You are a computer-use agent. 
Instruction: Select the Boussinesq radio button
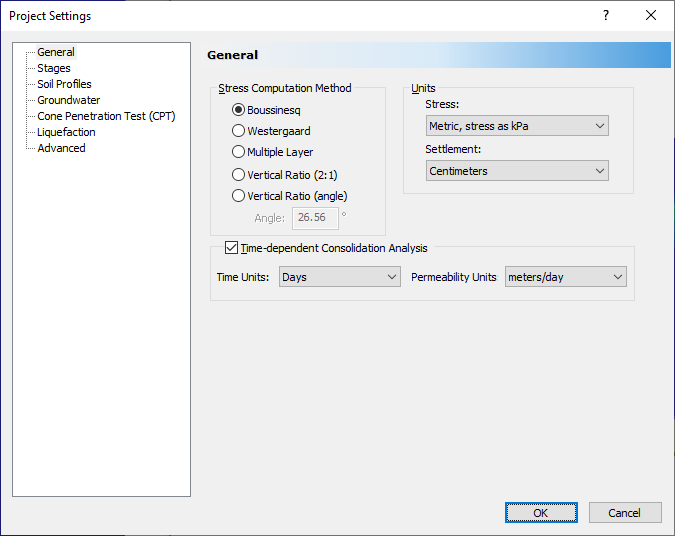pyautogui.click(x=238, y=110)
